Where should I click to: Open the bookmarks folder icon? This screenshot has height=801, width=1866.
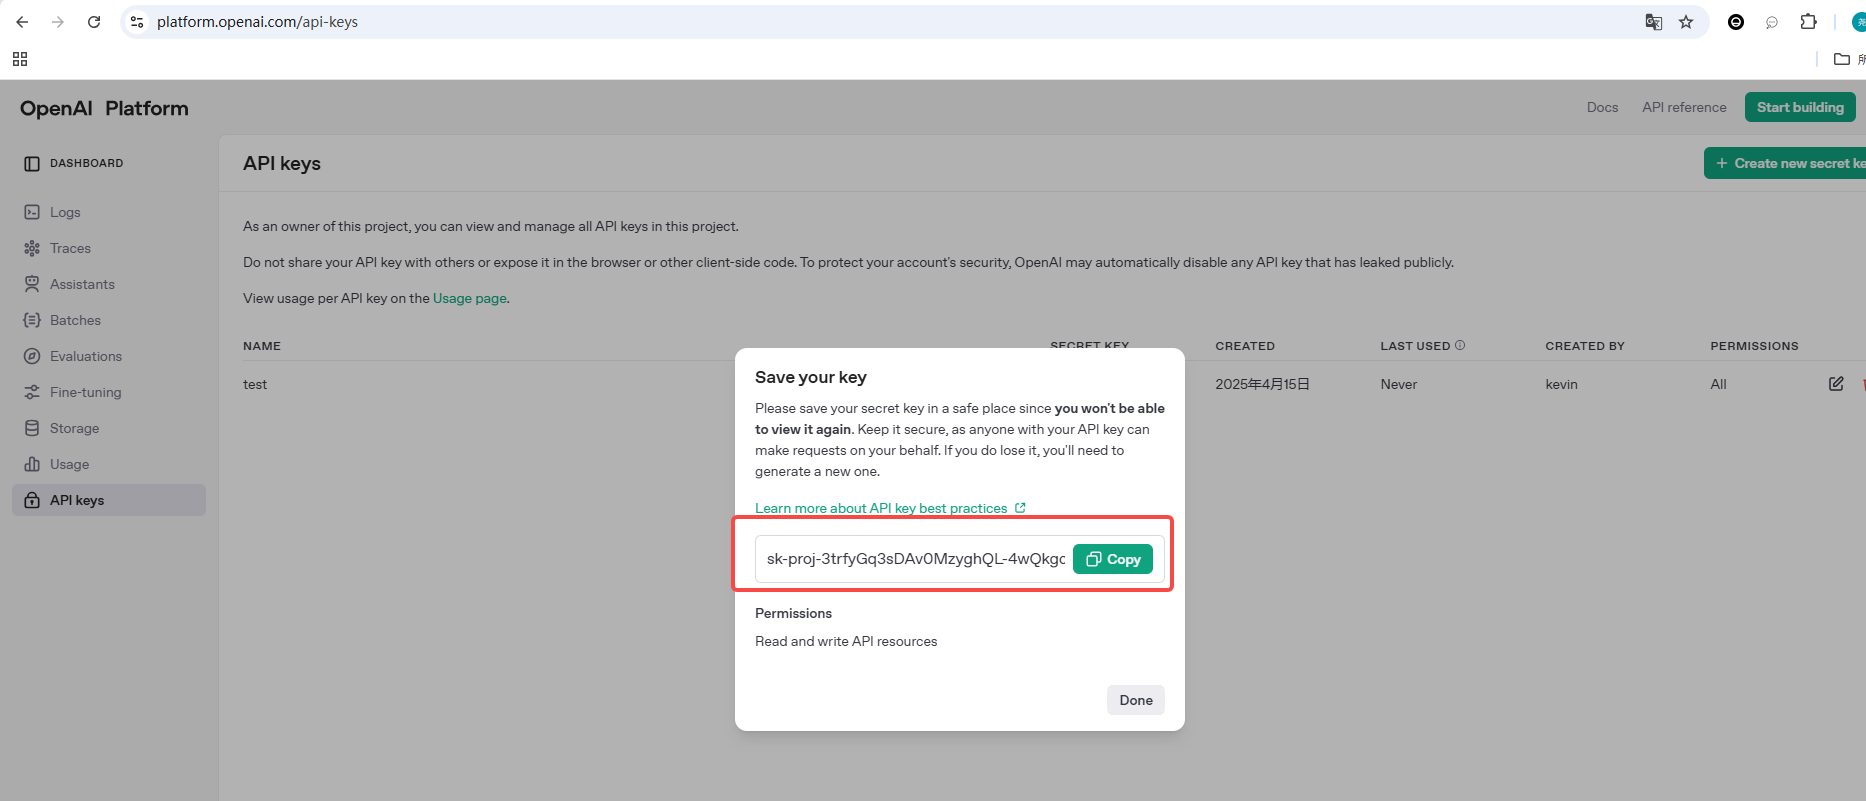click(1842, 59)
